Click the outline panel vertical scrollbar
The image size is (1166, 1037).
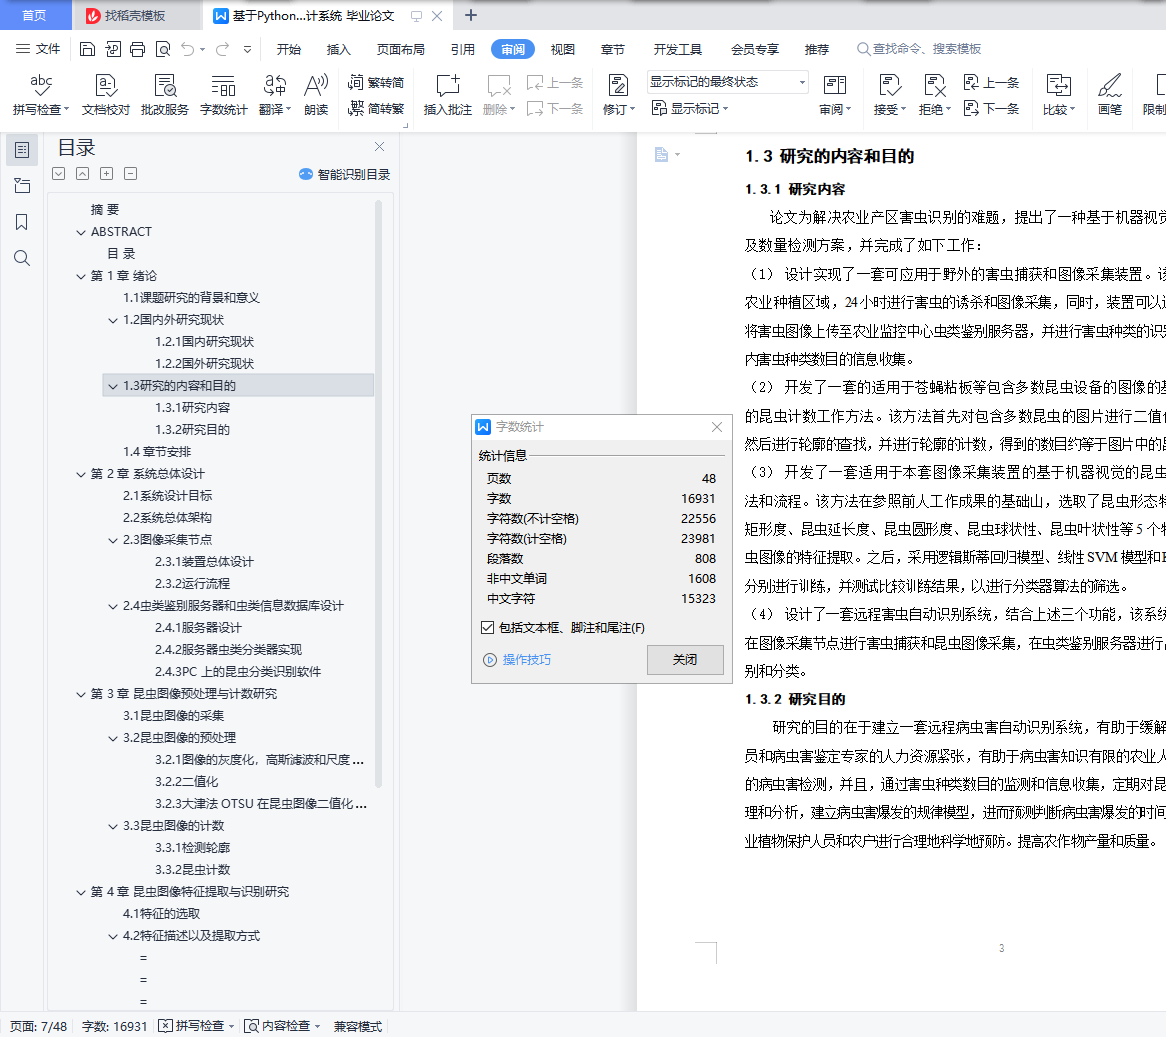379,493
